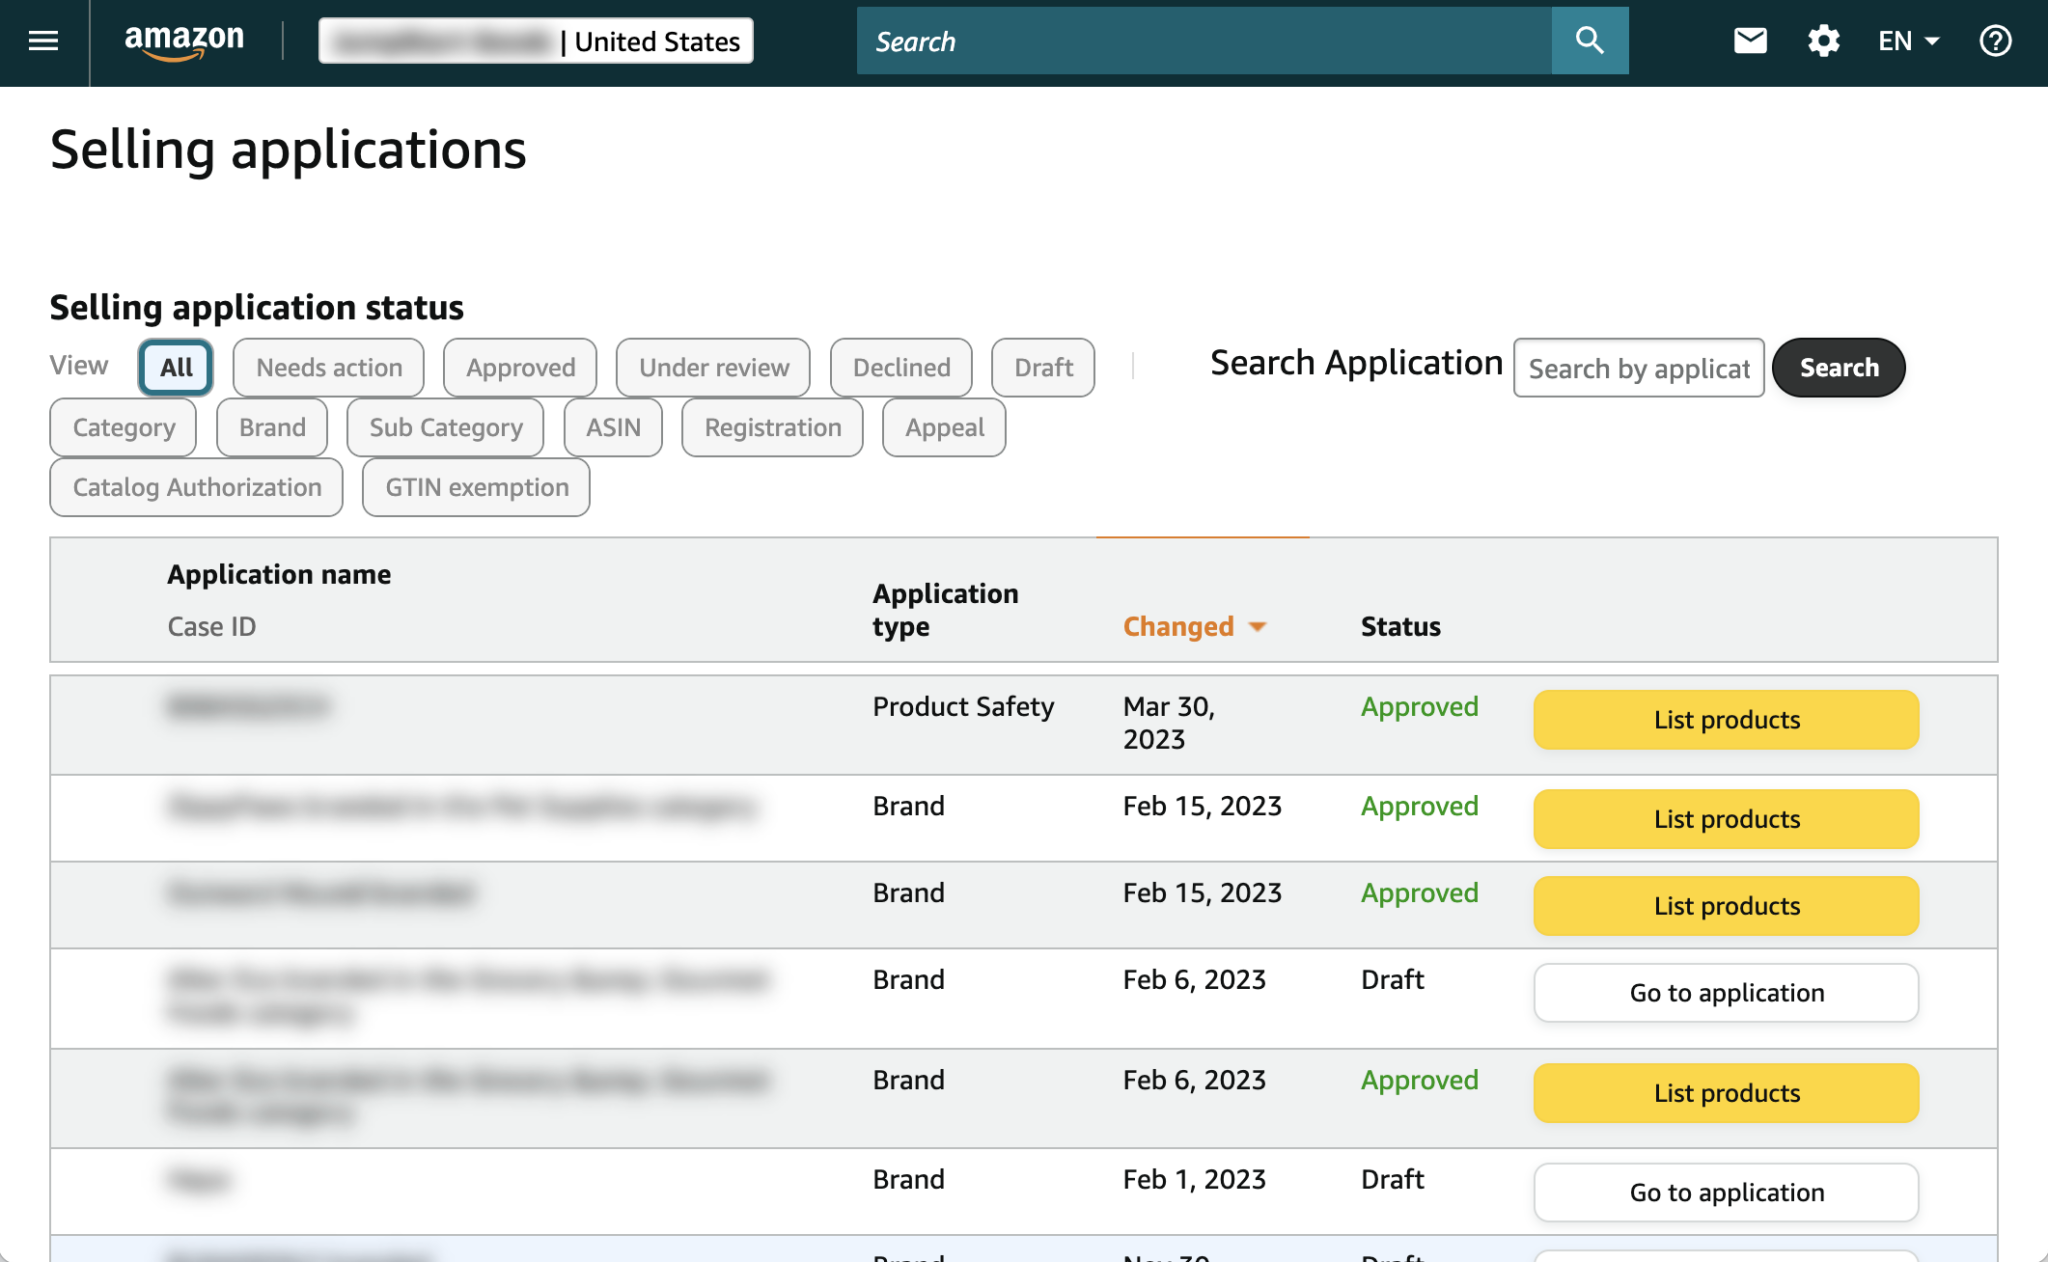The height and width of the screenshot is (1262, 2048).
Task: Switch to the Under review view
Action: click(712, 367)
